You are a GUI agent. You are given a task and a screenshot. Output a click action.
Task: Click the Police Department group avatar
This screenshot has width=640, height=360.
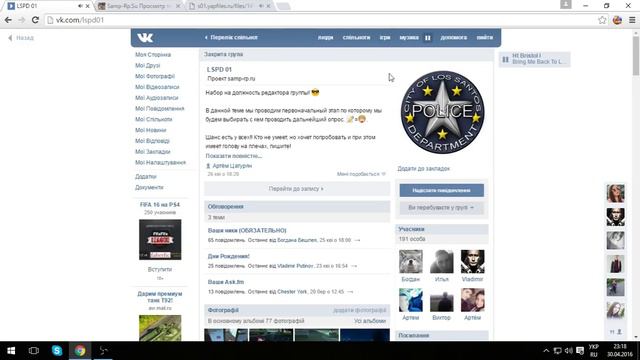[x=442, y=112]
